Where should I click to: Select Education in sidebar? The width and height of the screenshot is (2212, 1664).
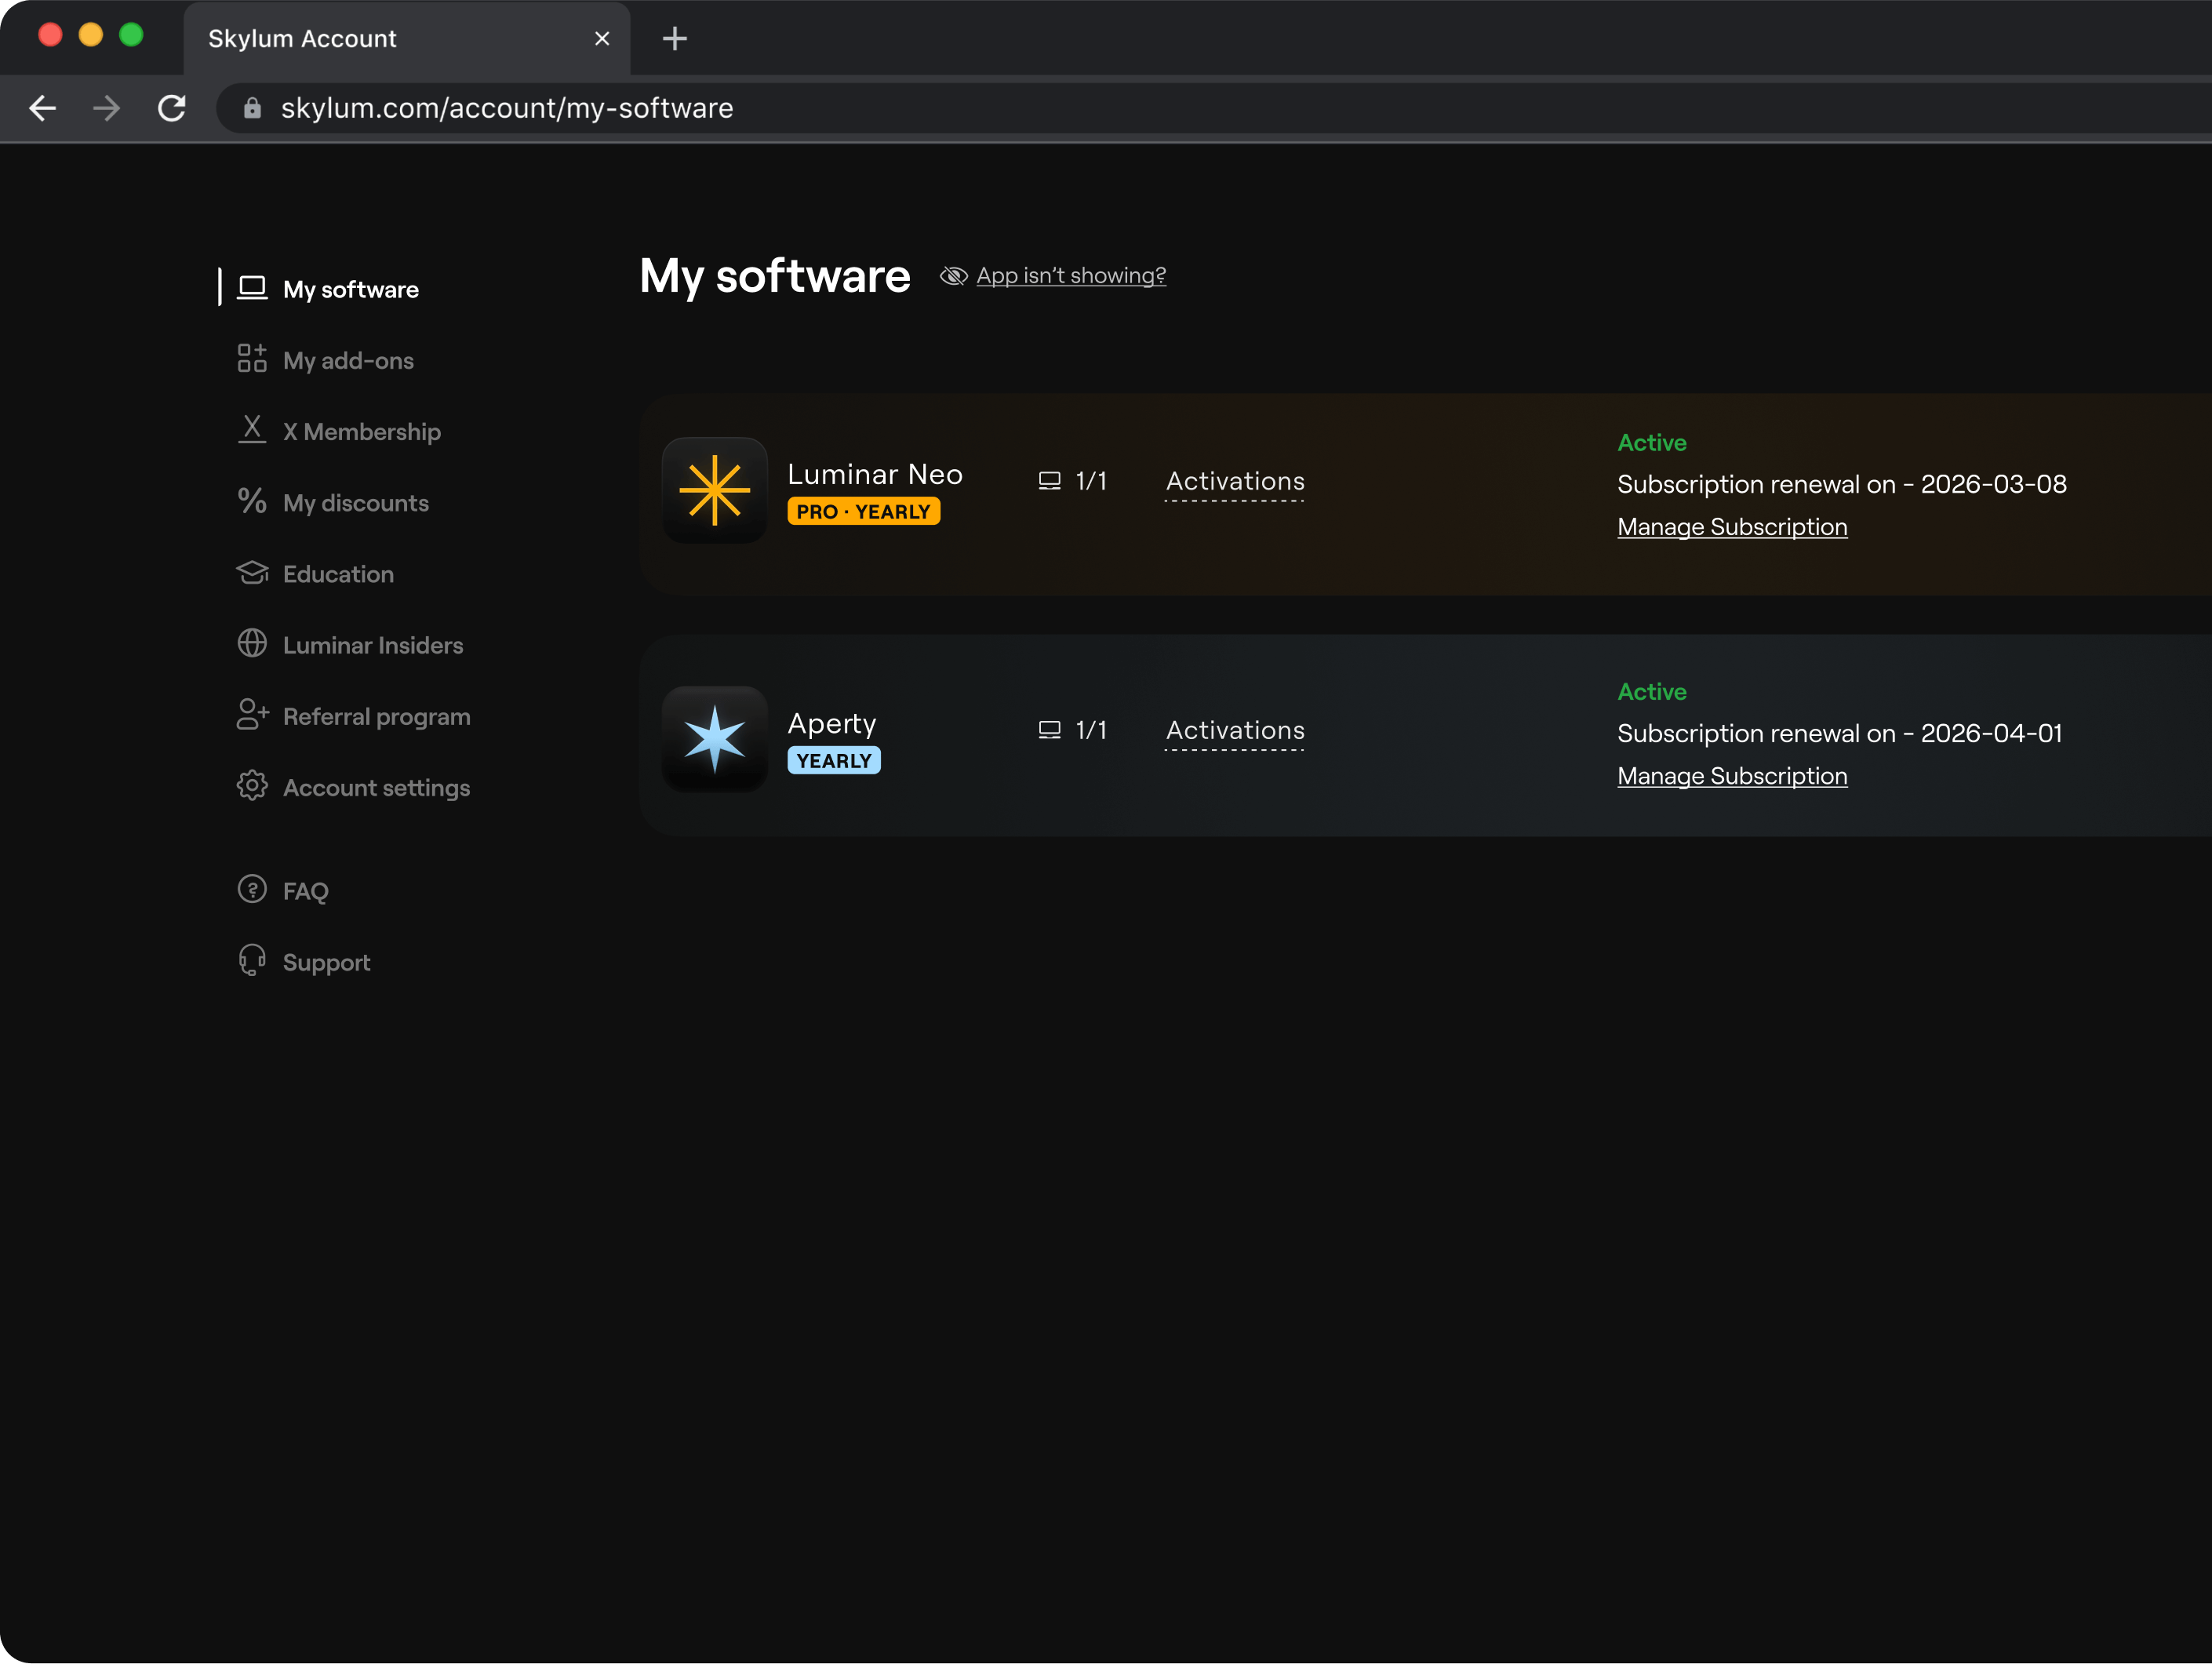(338, 574)
